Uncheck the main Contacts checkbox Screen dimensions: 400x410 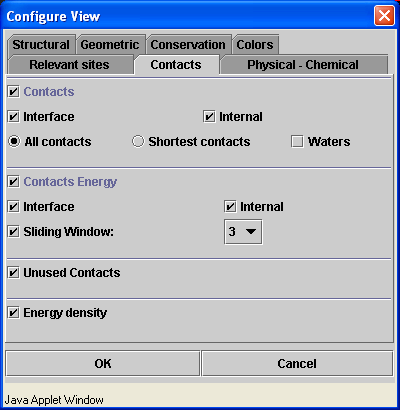13,92
